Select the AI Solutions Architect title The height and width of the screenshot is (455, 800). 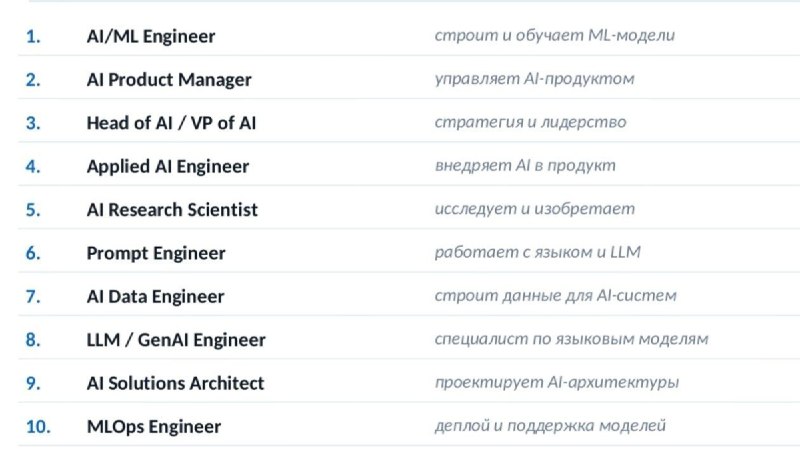point(175,383)
